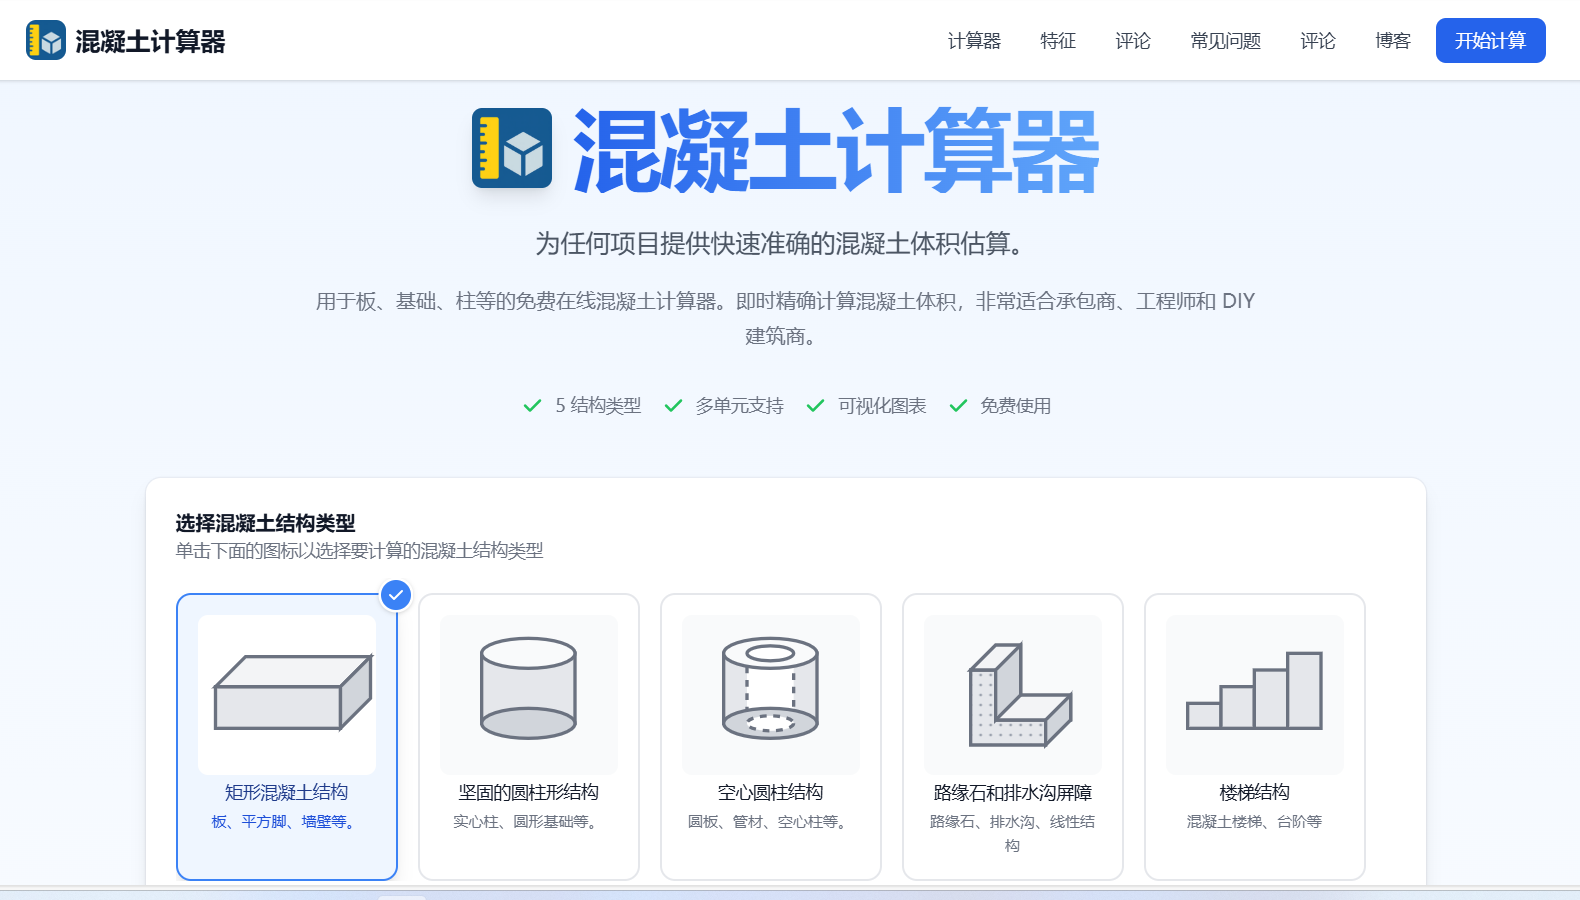Click the green check next to 可视化图表
This screenshot has width=1580, height=900.
click(x=815, y=405)
